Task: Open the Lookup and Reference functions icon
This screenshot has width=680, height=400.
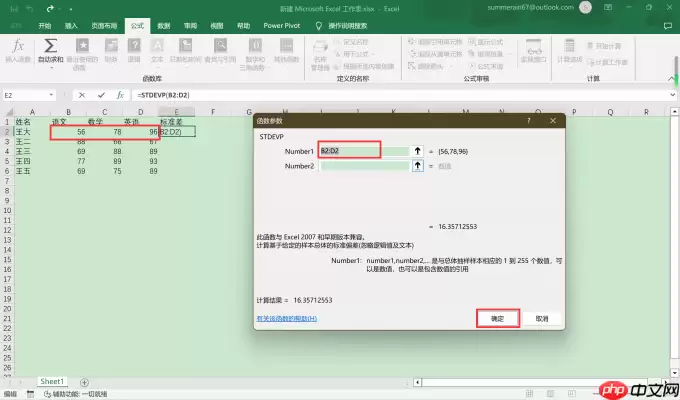Action: (x=220, y=45)
